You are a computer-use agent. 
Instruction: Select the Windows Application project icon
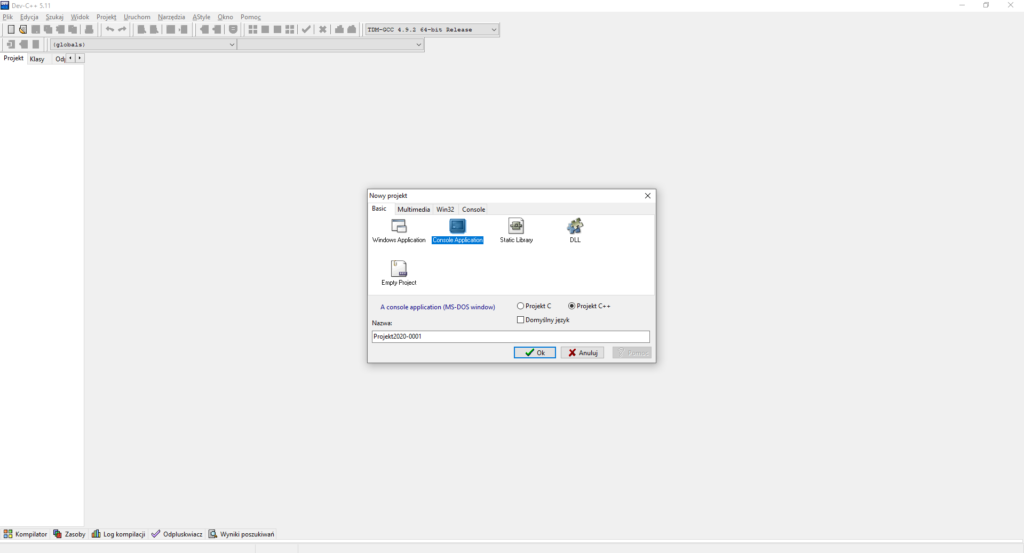pos(398,227)
